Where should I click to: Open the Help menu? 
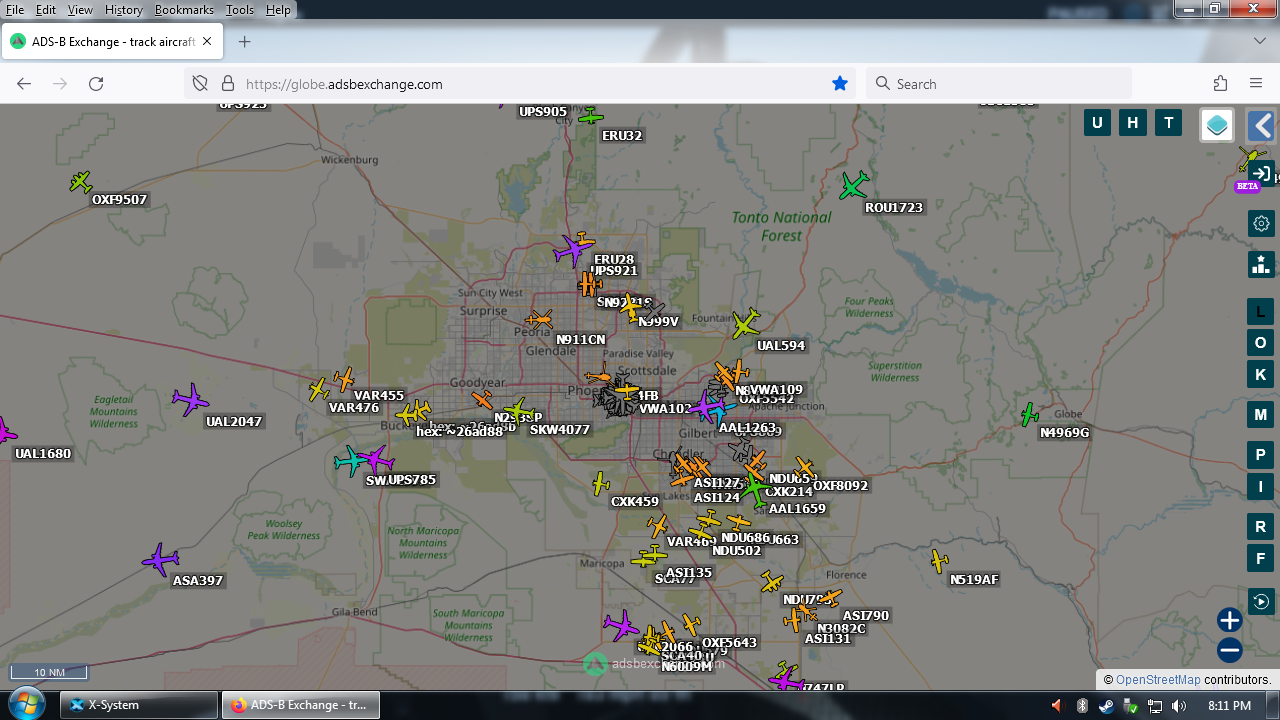[x=278, y=10]
